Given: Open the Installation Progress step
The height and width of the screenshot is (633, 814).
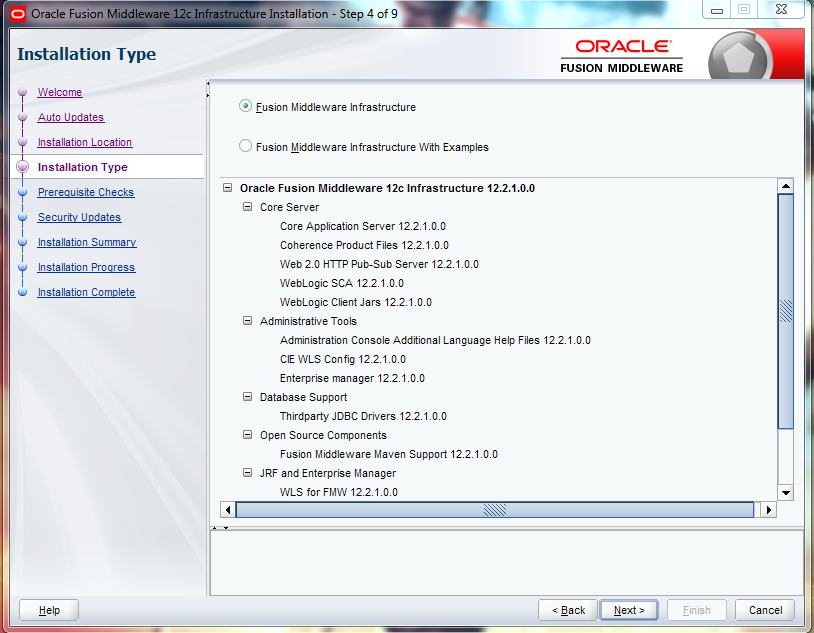Looking at the screenshot, I should click(86, 267).
